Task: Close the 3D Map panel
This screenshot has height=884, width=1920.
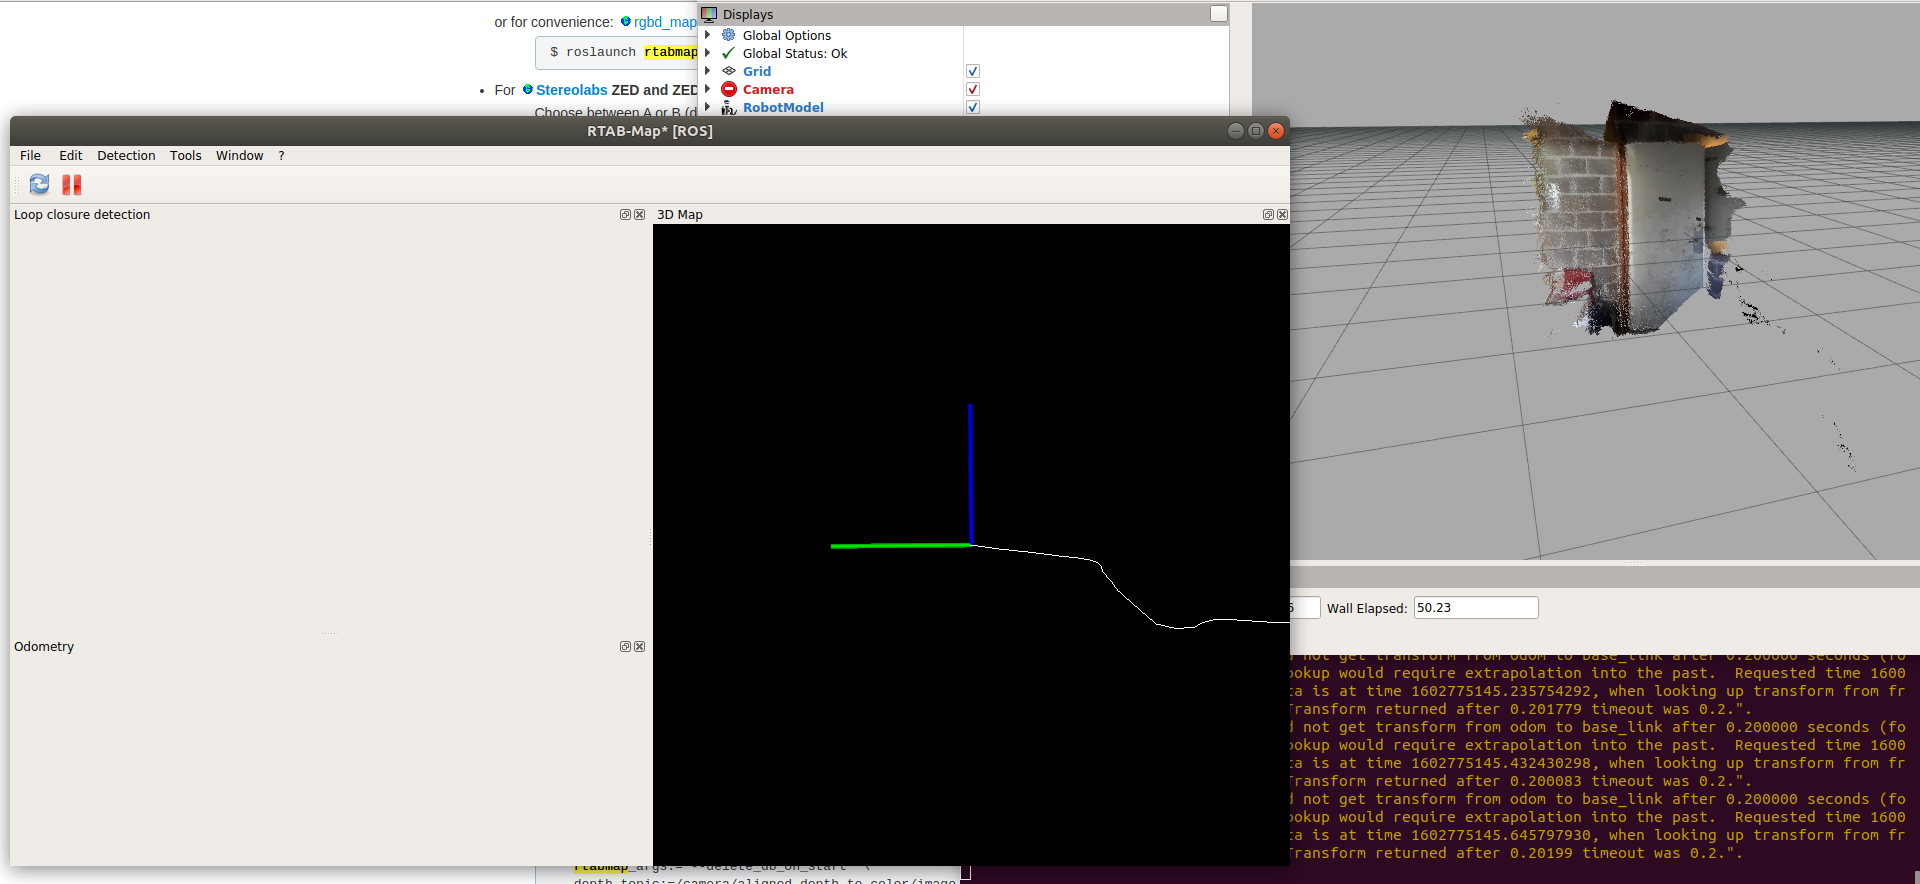Action: point(1282,215)
